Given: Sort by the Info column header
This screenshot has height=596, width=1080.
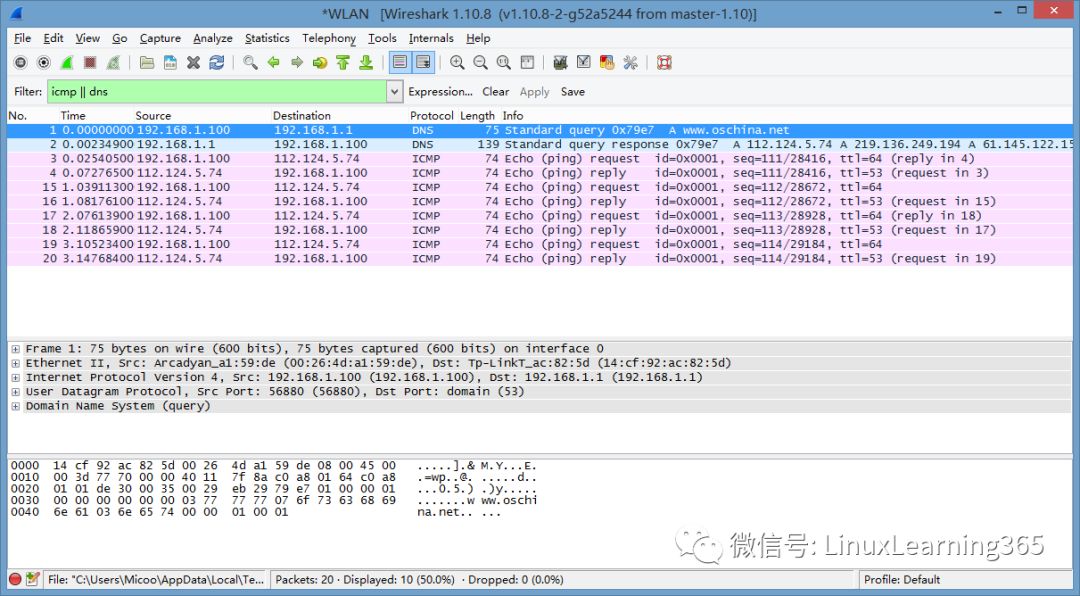Looking at the screenshot, I should point(512,116).
